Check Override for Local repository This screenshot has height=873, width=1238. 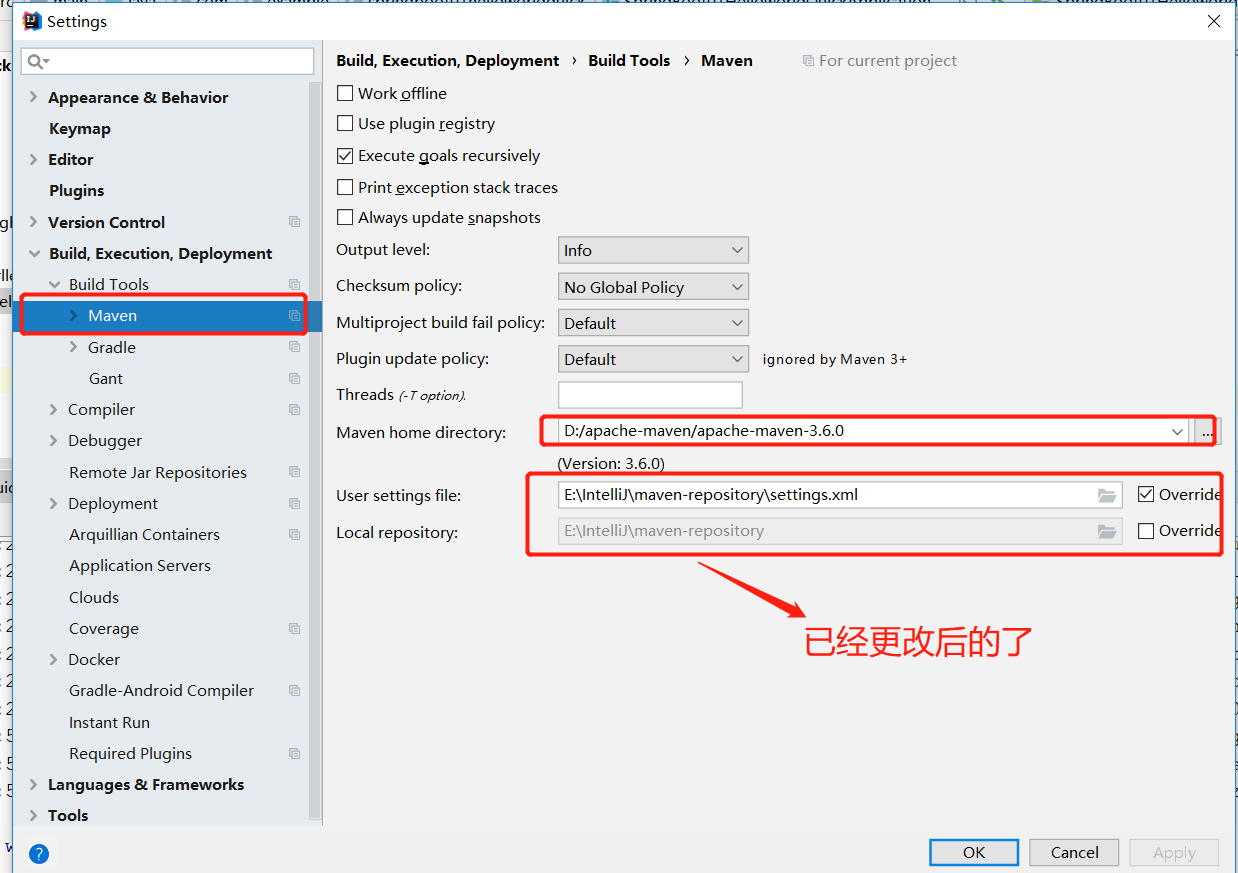pyautogui.click(x=1146, y=531)
